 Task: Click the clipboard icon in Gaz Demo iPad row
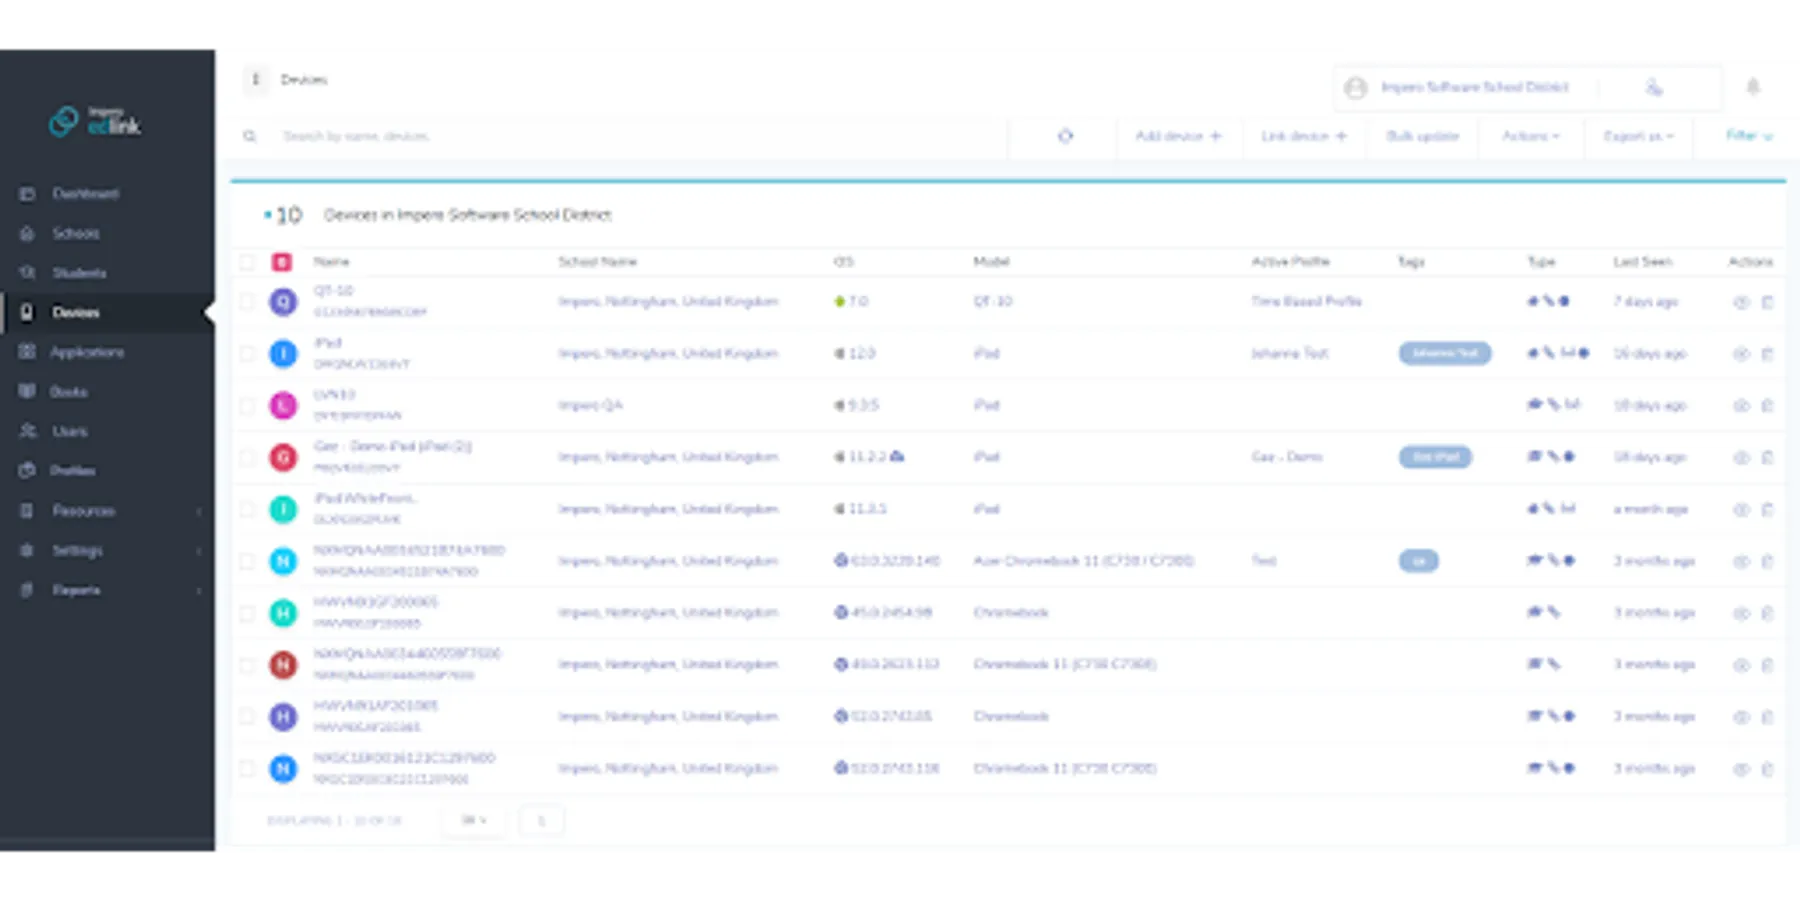(1767, 458)
